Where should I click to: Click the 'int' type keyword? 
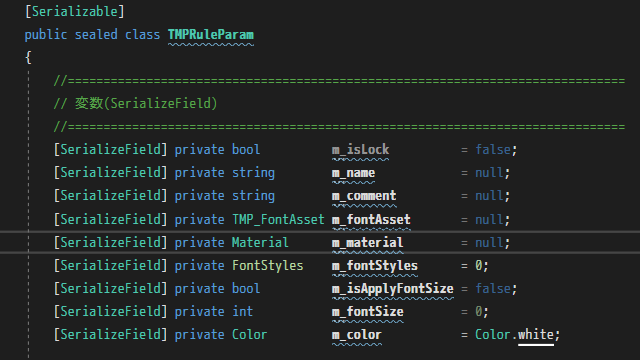point(243,312)
